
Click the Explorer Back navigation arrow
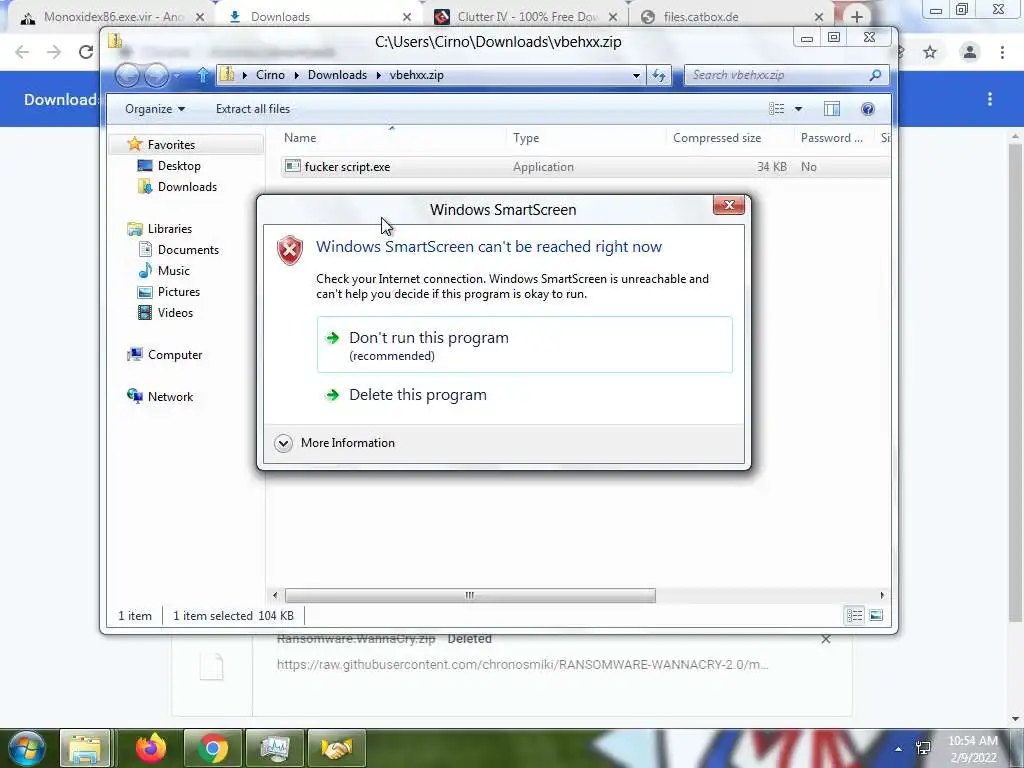pyautogui.click(x=127, y=76)
